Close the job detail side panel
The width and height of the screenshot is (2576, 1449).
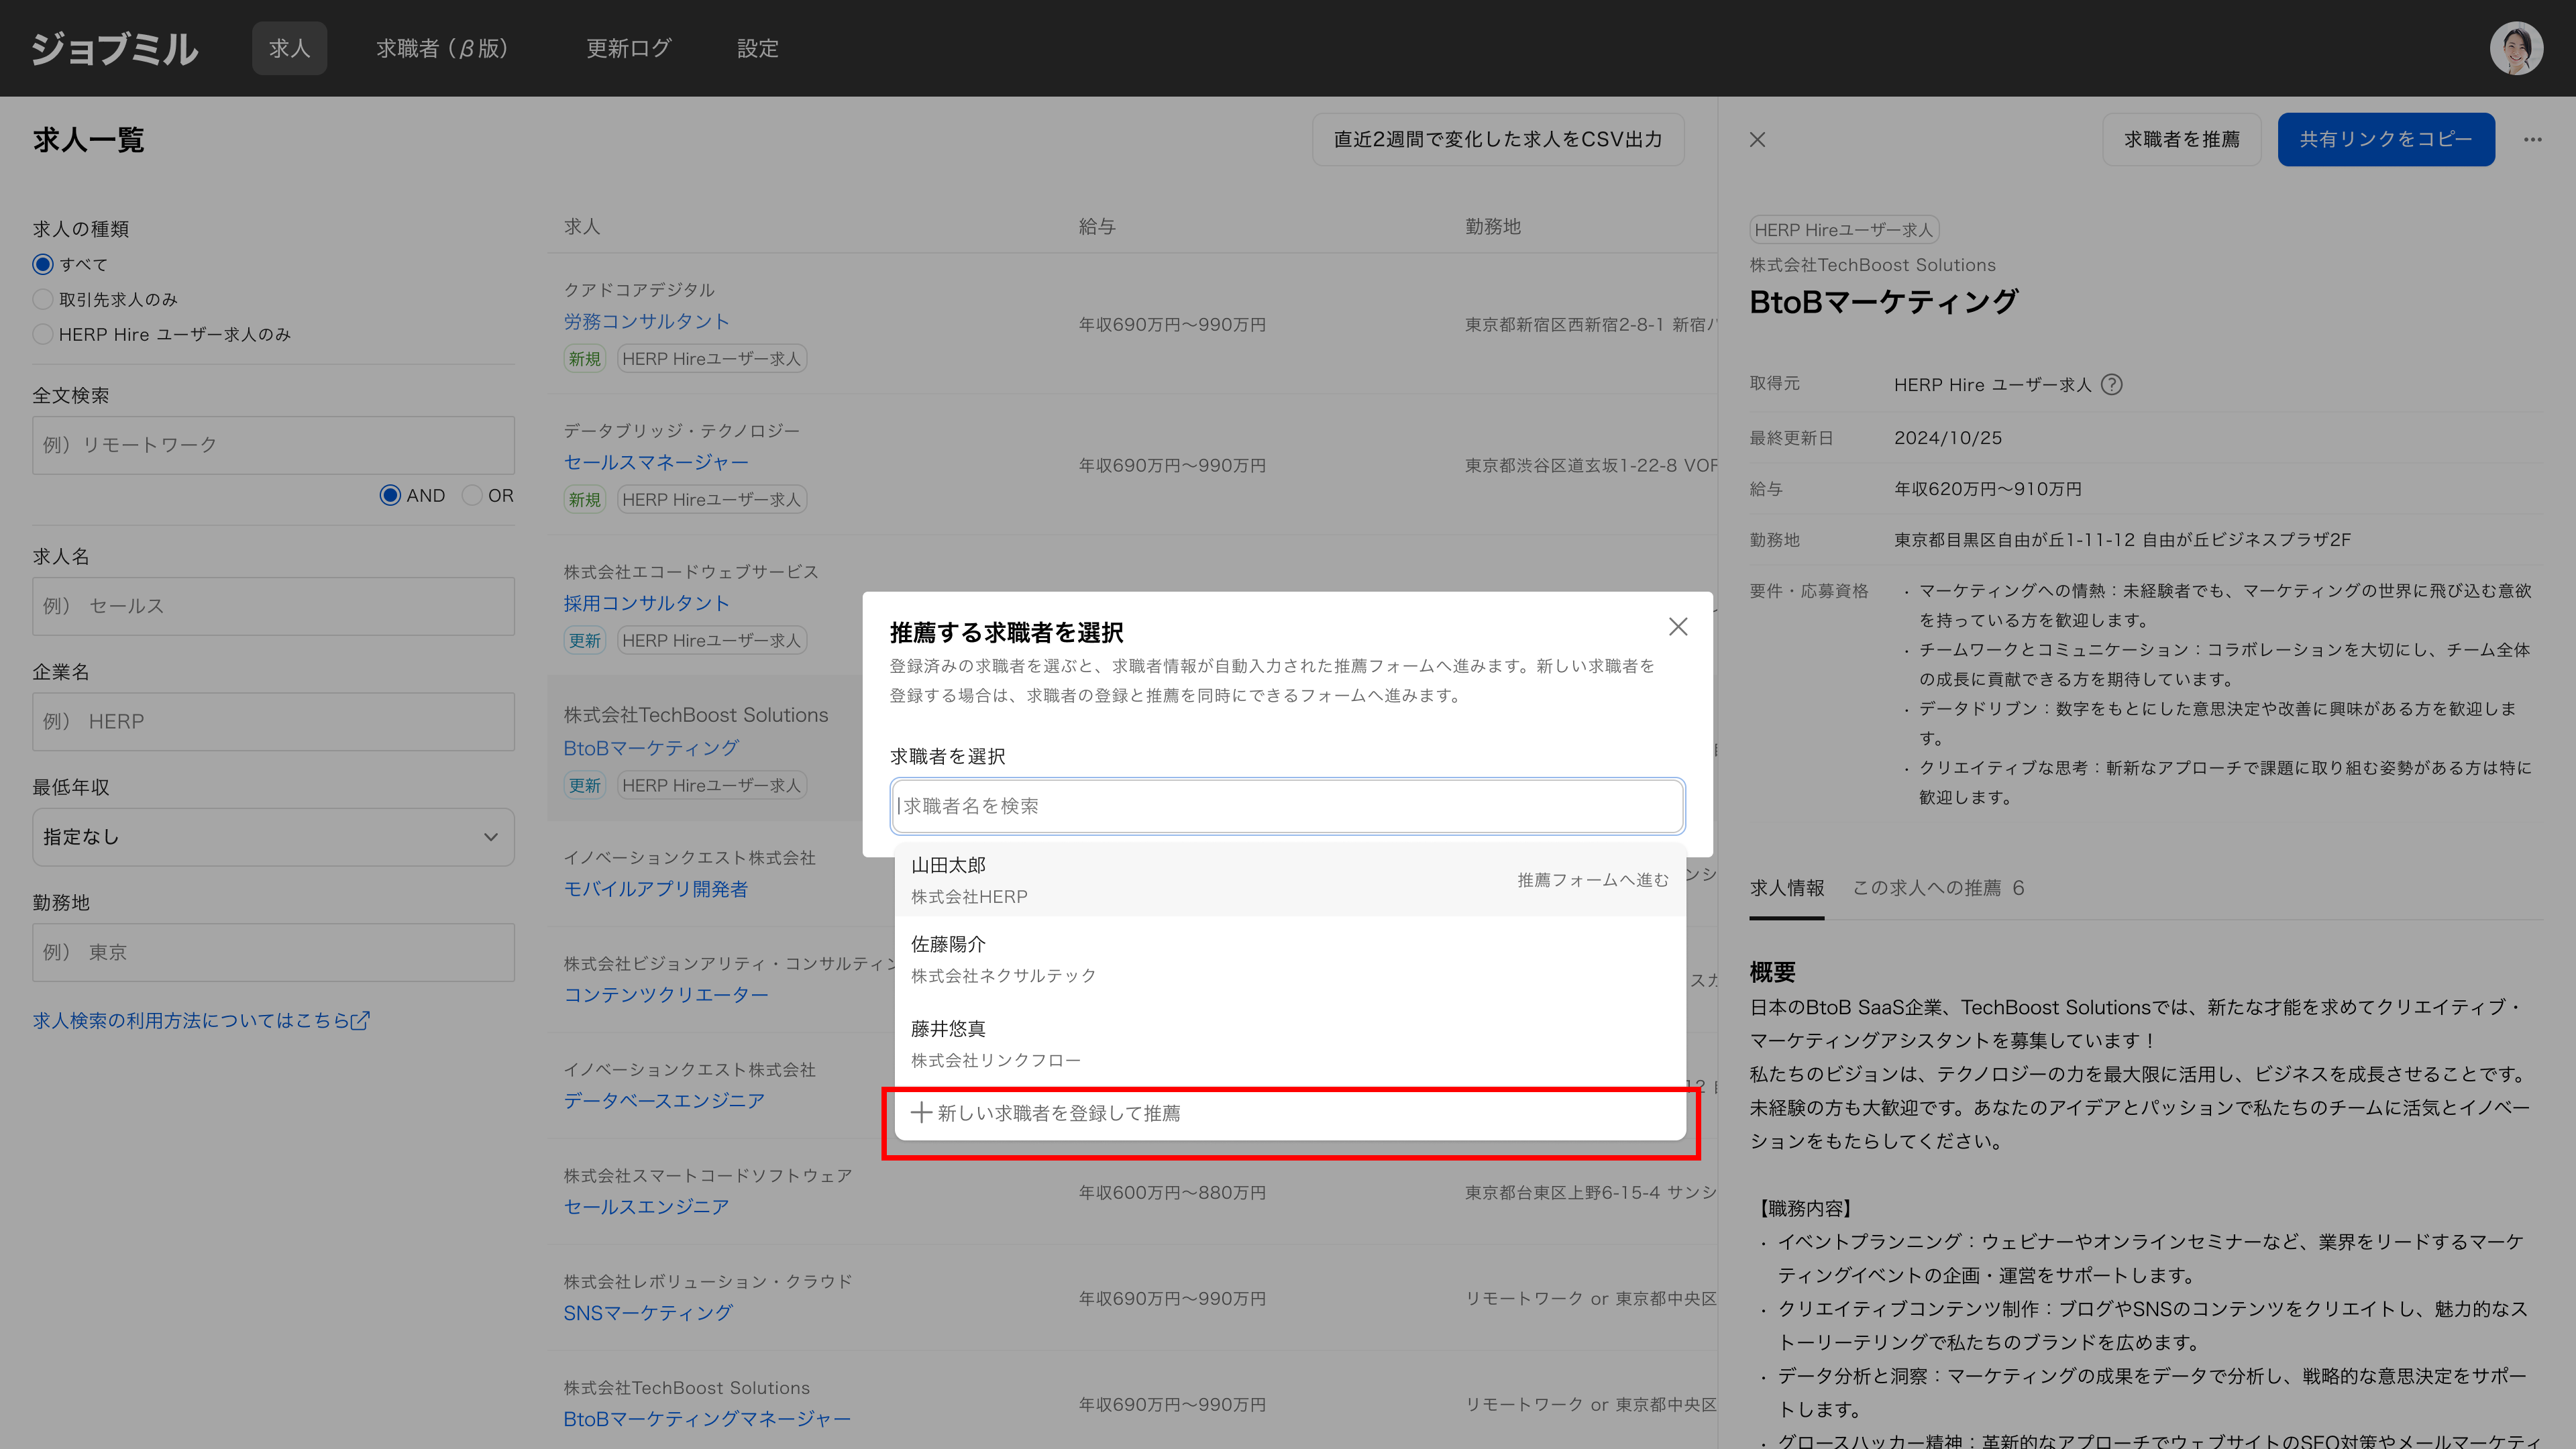(1757, 140)
